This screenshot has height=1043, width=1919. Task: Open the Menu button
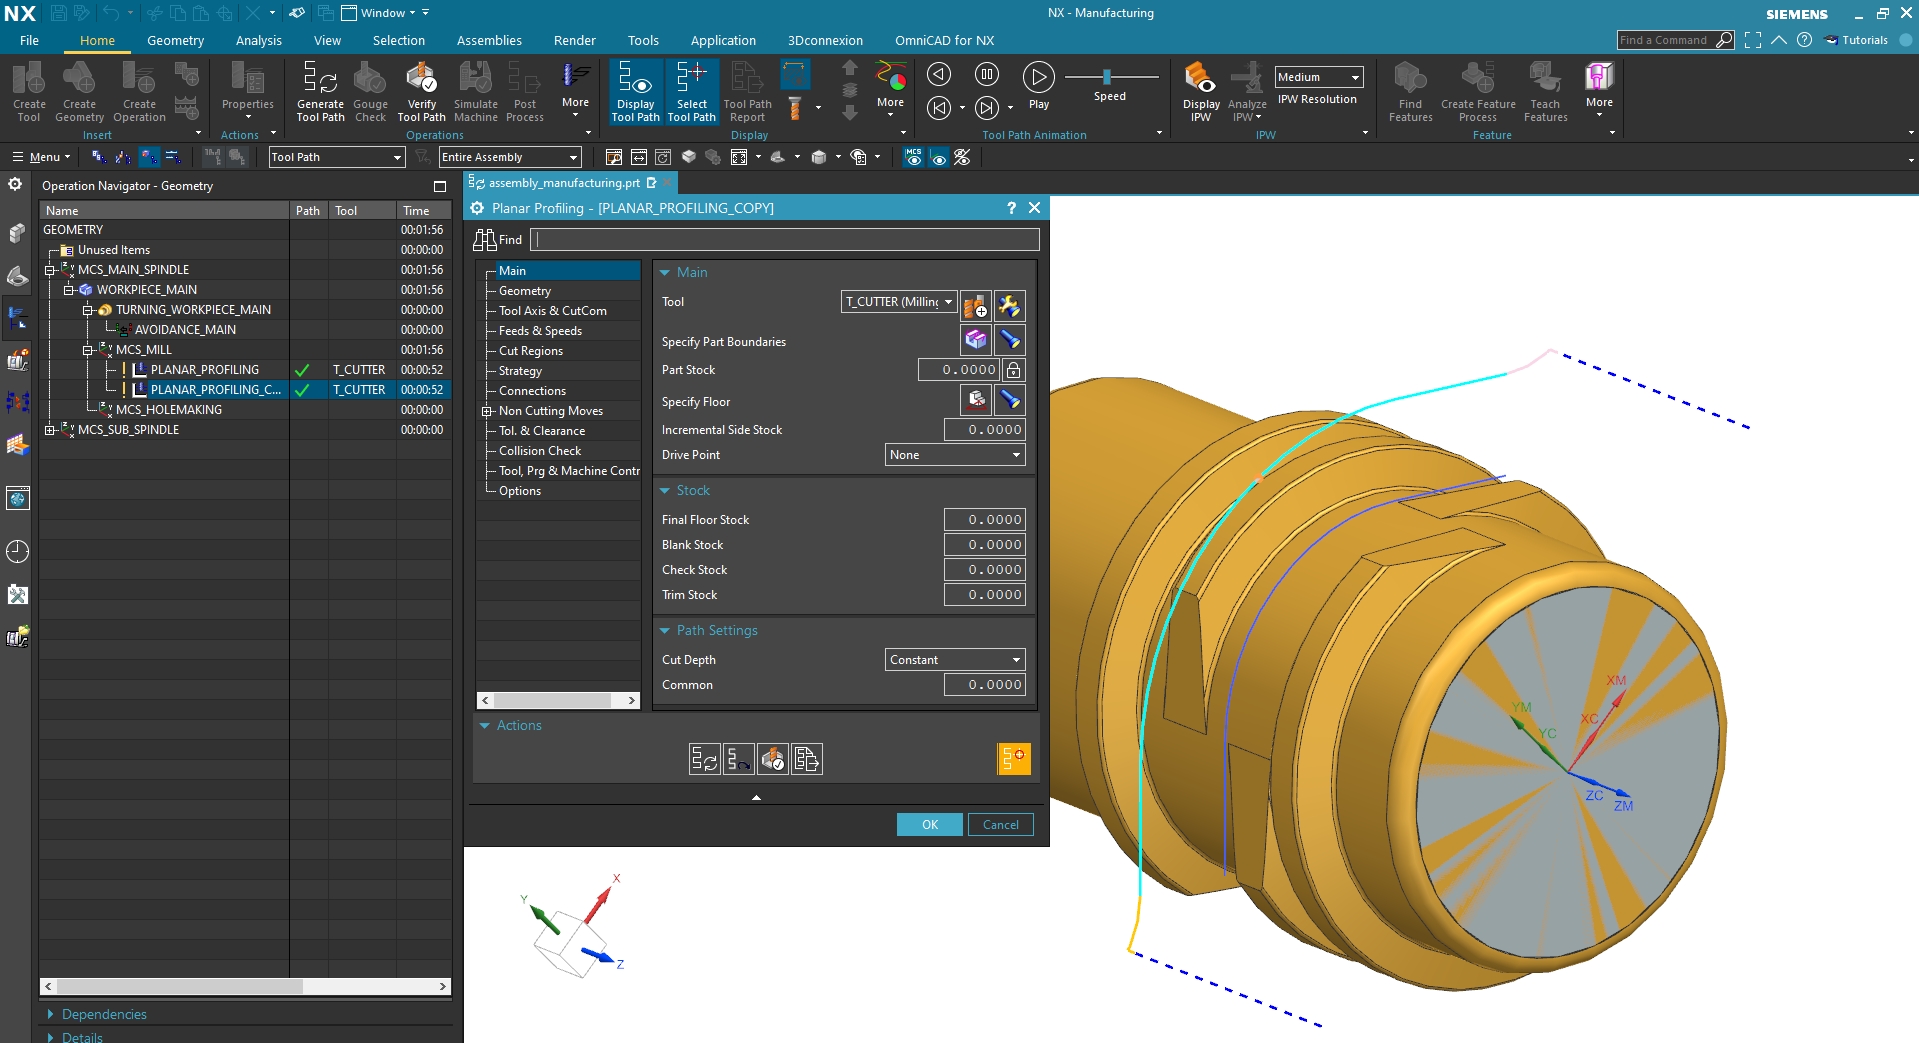point(41,157)
